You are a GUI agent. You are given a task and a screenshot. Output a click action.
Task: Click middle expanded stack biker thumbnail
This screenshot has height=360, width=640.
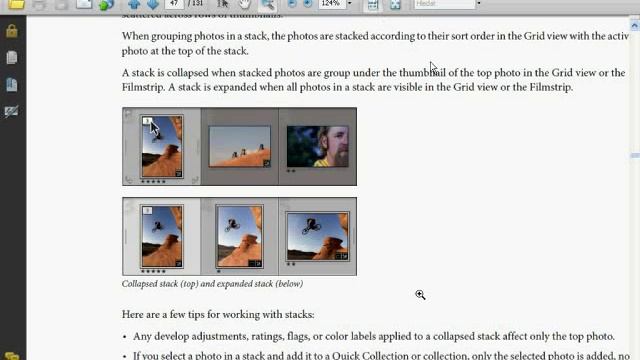coord(240,237)
